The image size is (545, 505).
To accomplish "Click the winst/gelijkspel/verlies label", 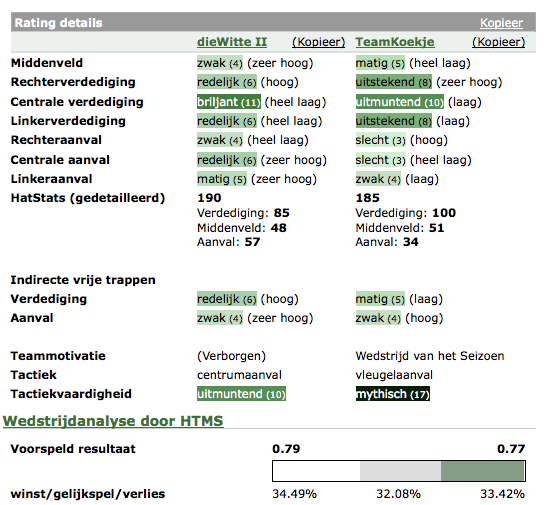I will 88,494.
